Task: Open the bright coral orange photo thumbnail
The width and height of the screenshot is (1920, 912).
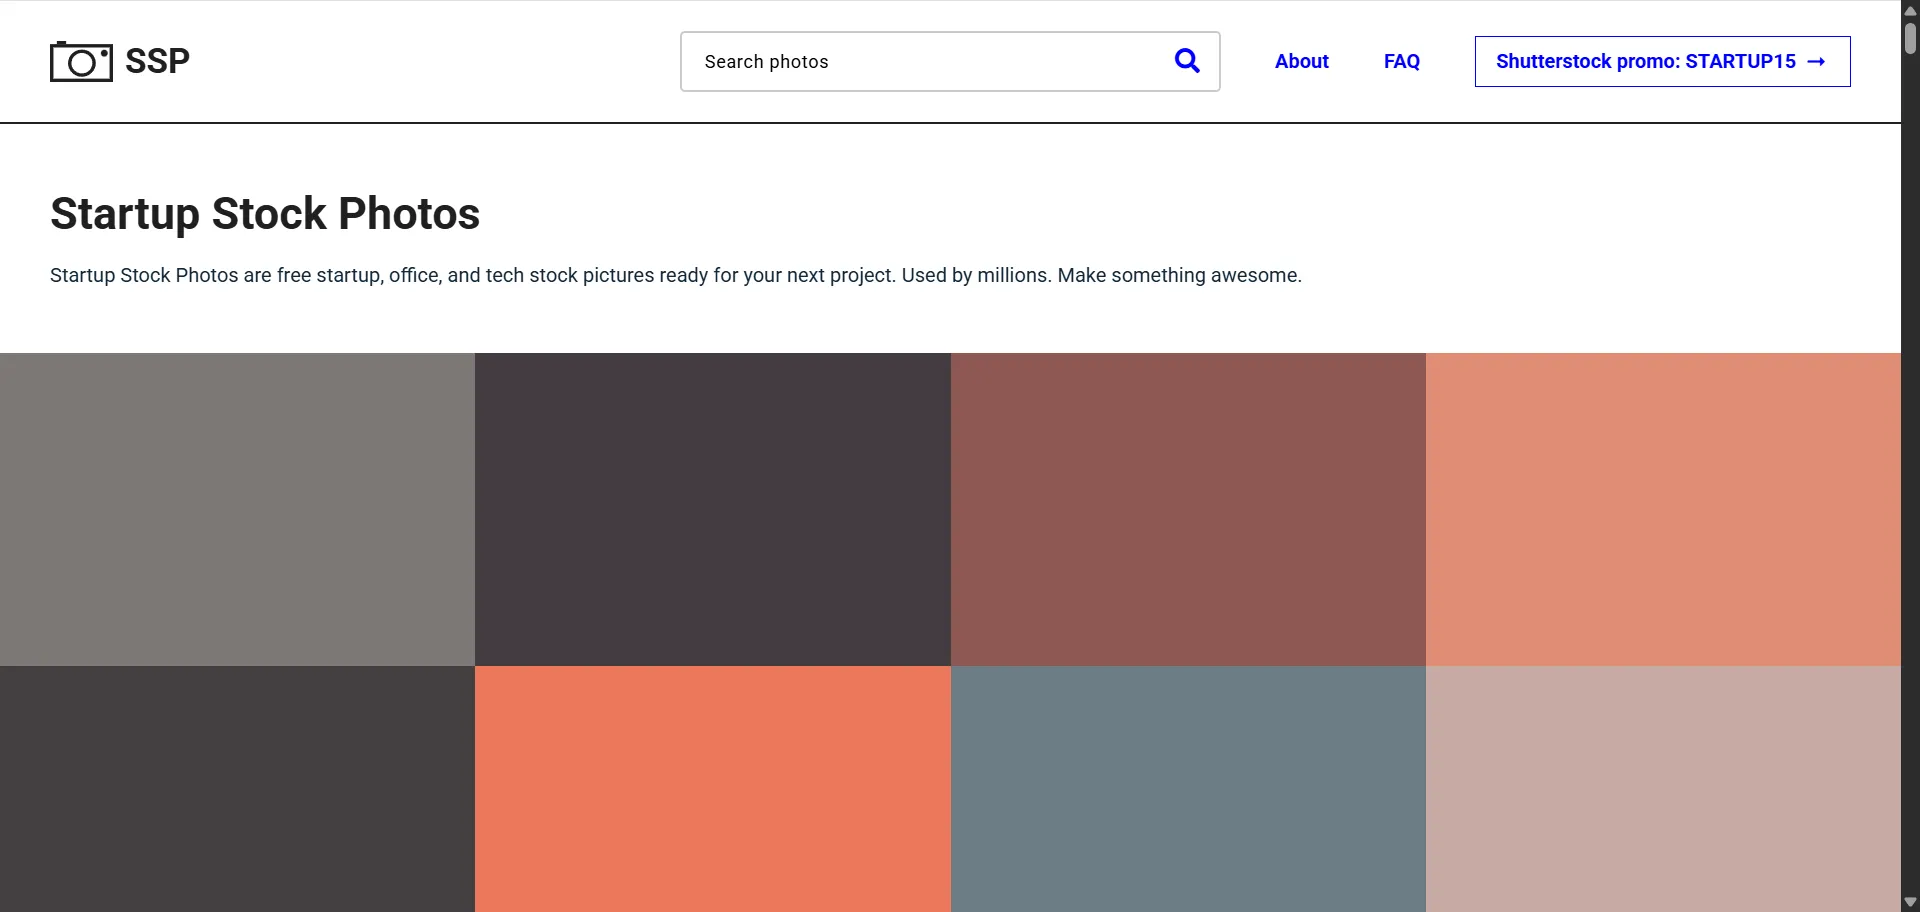Action: click(x=712, y=789)
